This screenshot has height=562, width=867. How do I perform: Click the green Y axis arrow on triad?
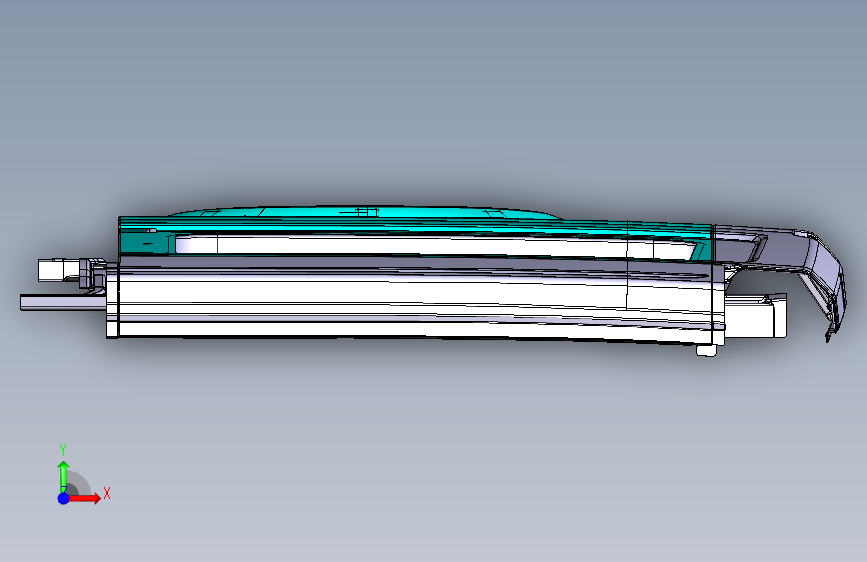(x=64, y=476)
